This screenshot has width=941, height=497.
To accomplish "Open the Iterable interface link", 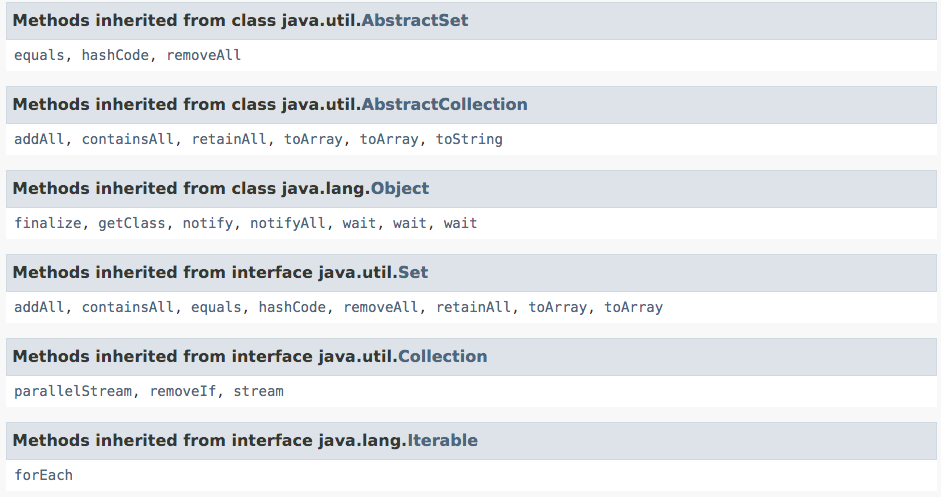I will pos(442,441).
